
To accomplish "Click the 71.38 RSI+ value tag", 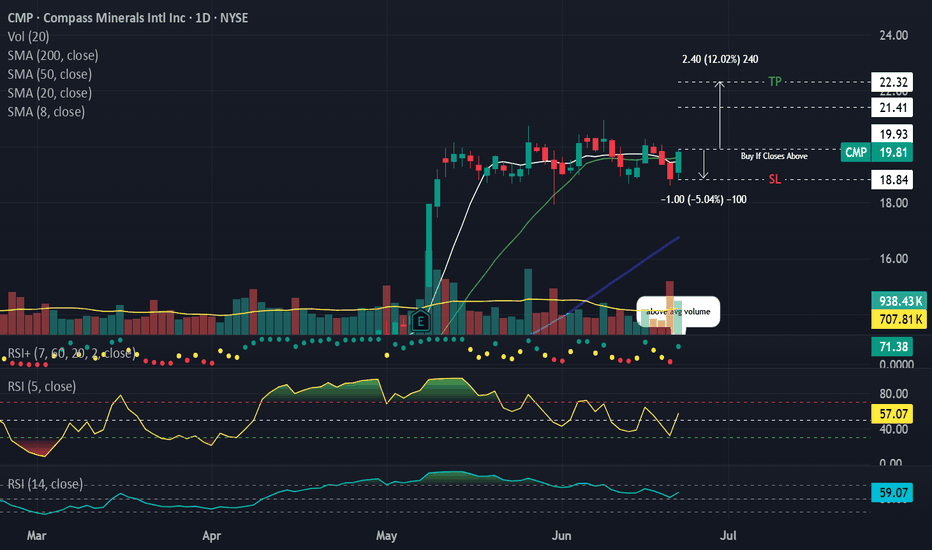I will 892,346.
